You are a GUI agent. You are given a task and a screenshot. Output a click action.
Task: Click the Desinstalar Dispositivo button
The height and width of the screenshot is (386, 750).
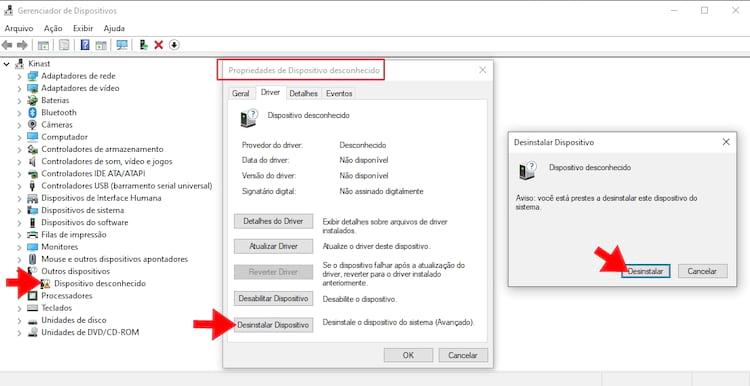(273, 325)
